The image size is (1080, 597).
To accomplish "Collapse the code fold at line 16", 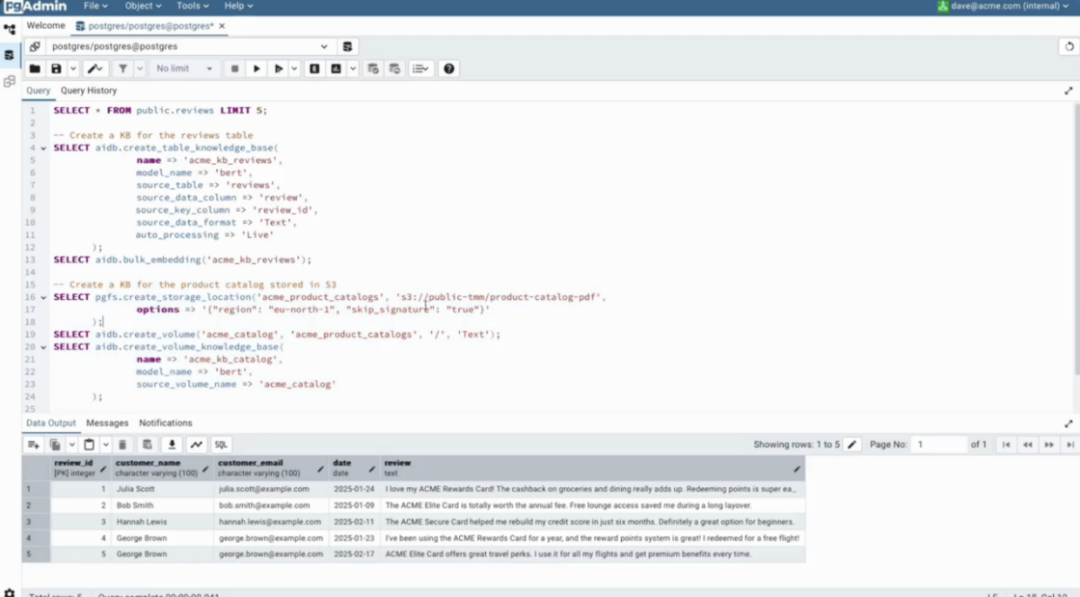I will (x=43, y=297).
